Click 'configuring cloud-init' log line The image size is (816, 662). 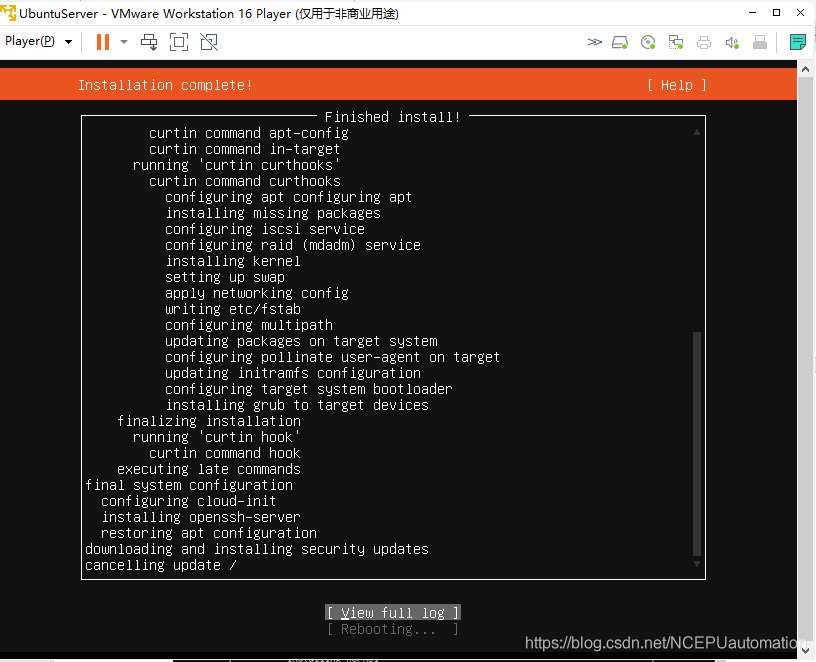(188, 501)
